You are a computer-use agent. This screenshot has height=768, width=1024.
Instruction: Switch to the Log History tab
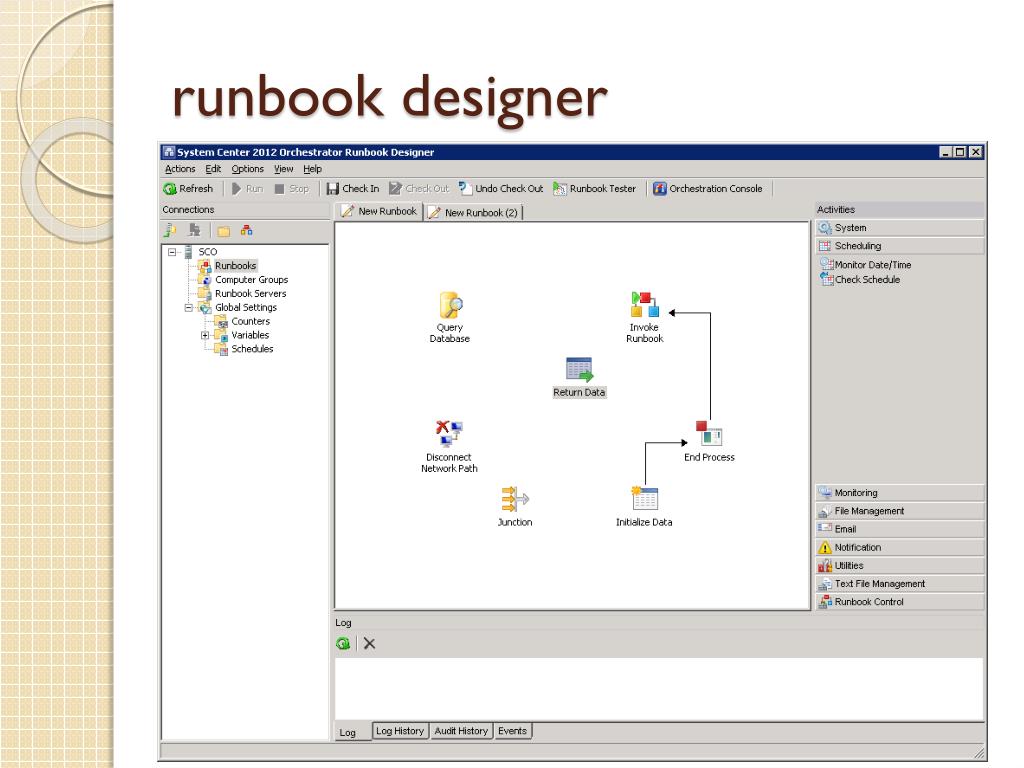[x=400, y=731]
